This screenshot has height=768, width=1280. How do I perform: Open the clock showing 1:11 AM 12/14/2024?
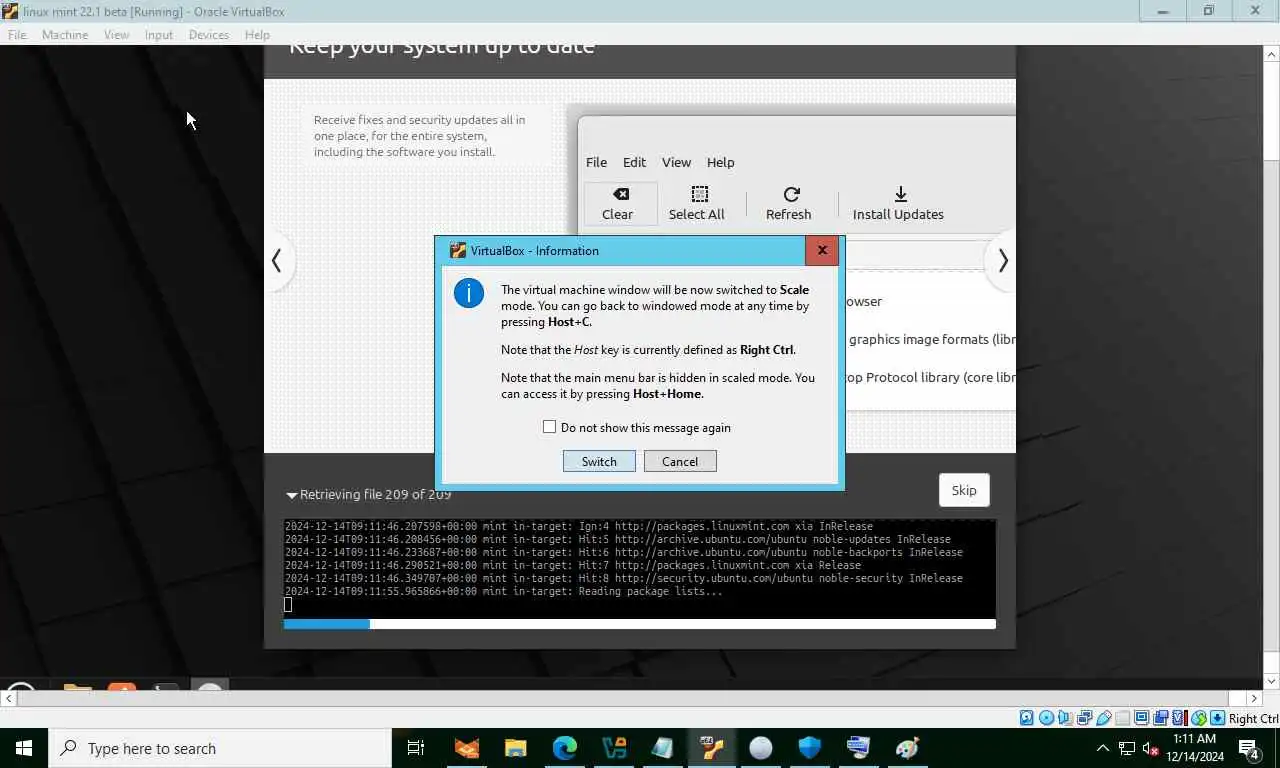[x=1193, y=748]
